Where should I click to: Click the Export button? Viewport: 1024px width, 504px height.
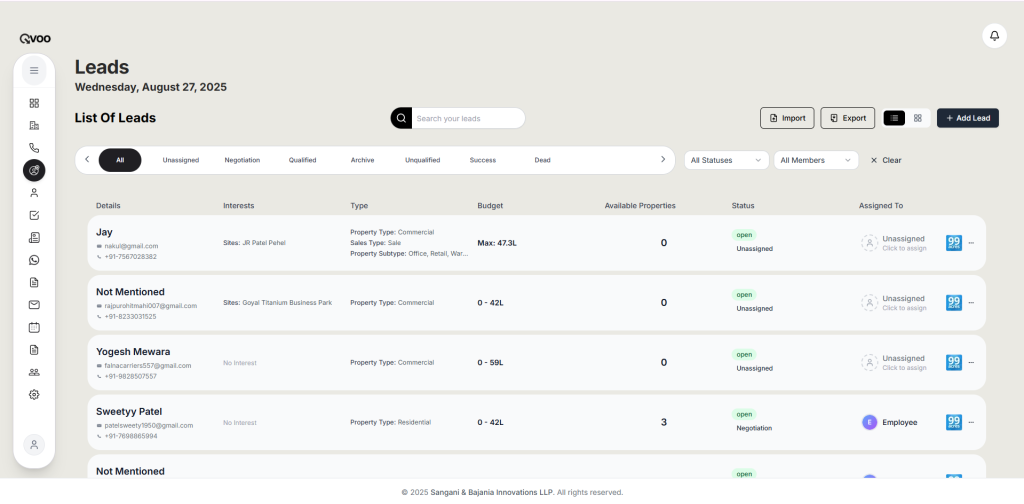(x=847, y=118)
